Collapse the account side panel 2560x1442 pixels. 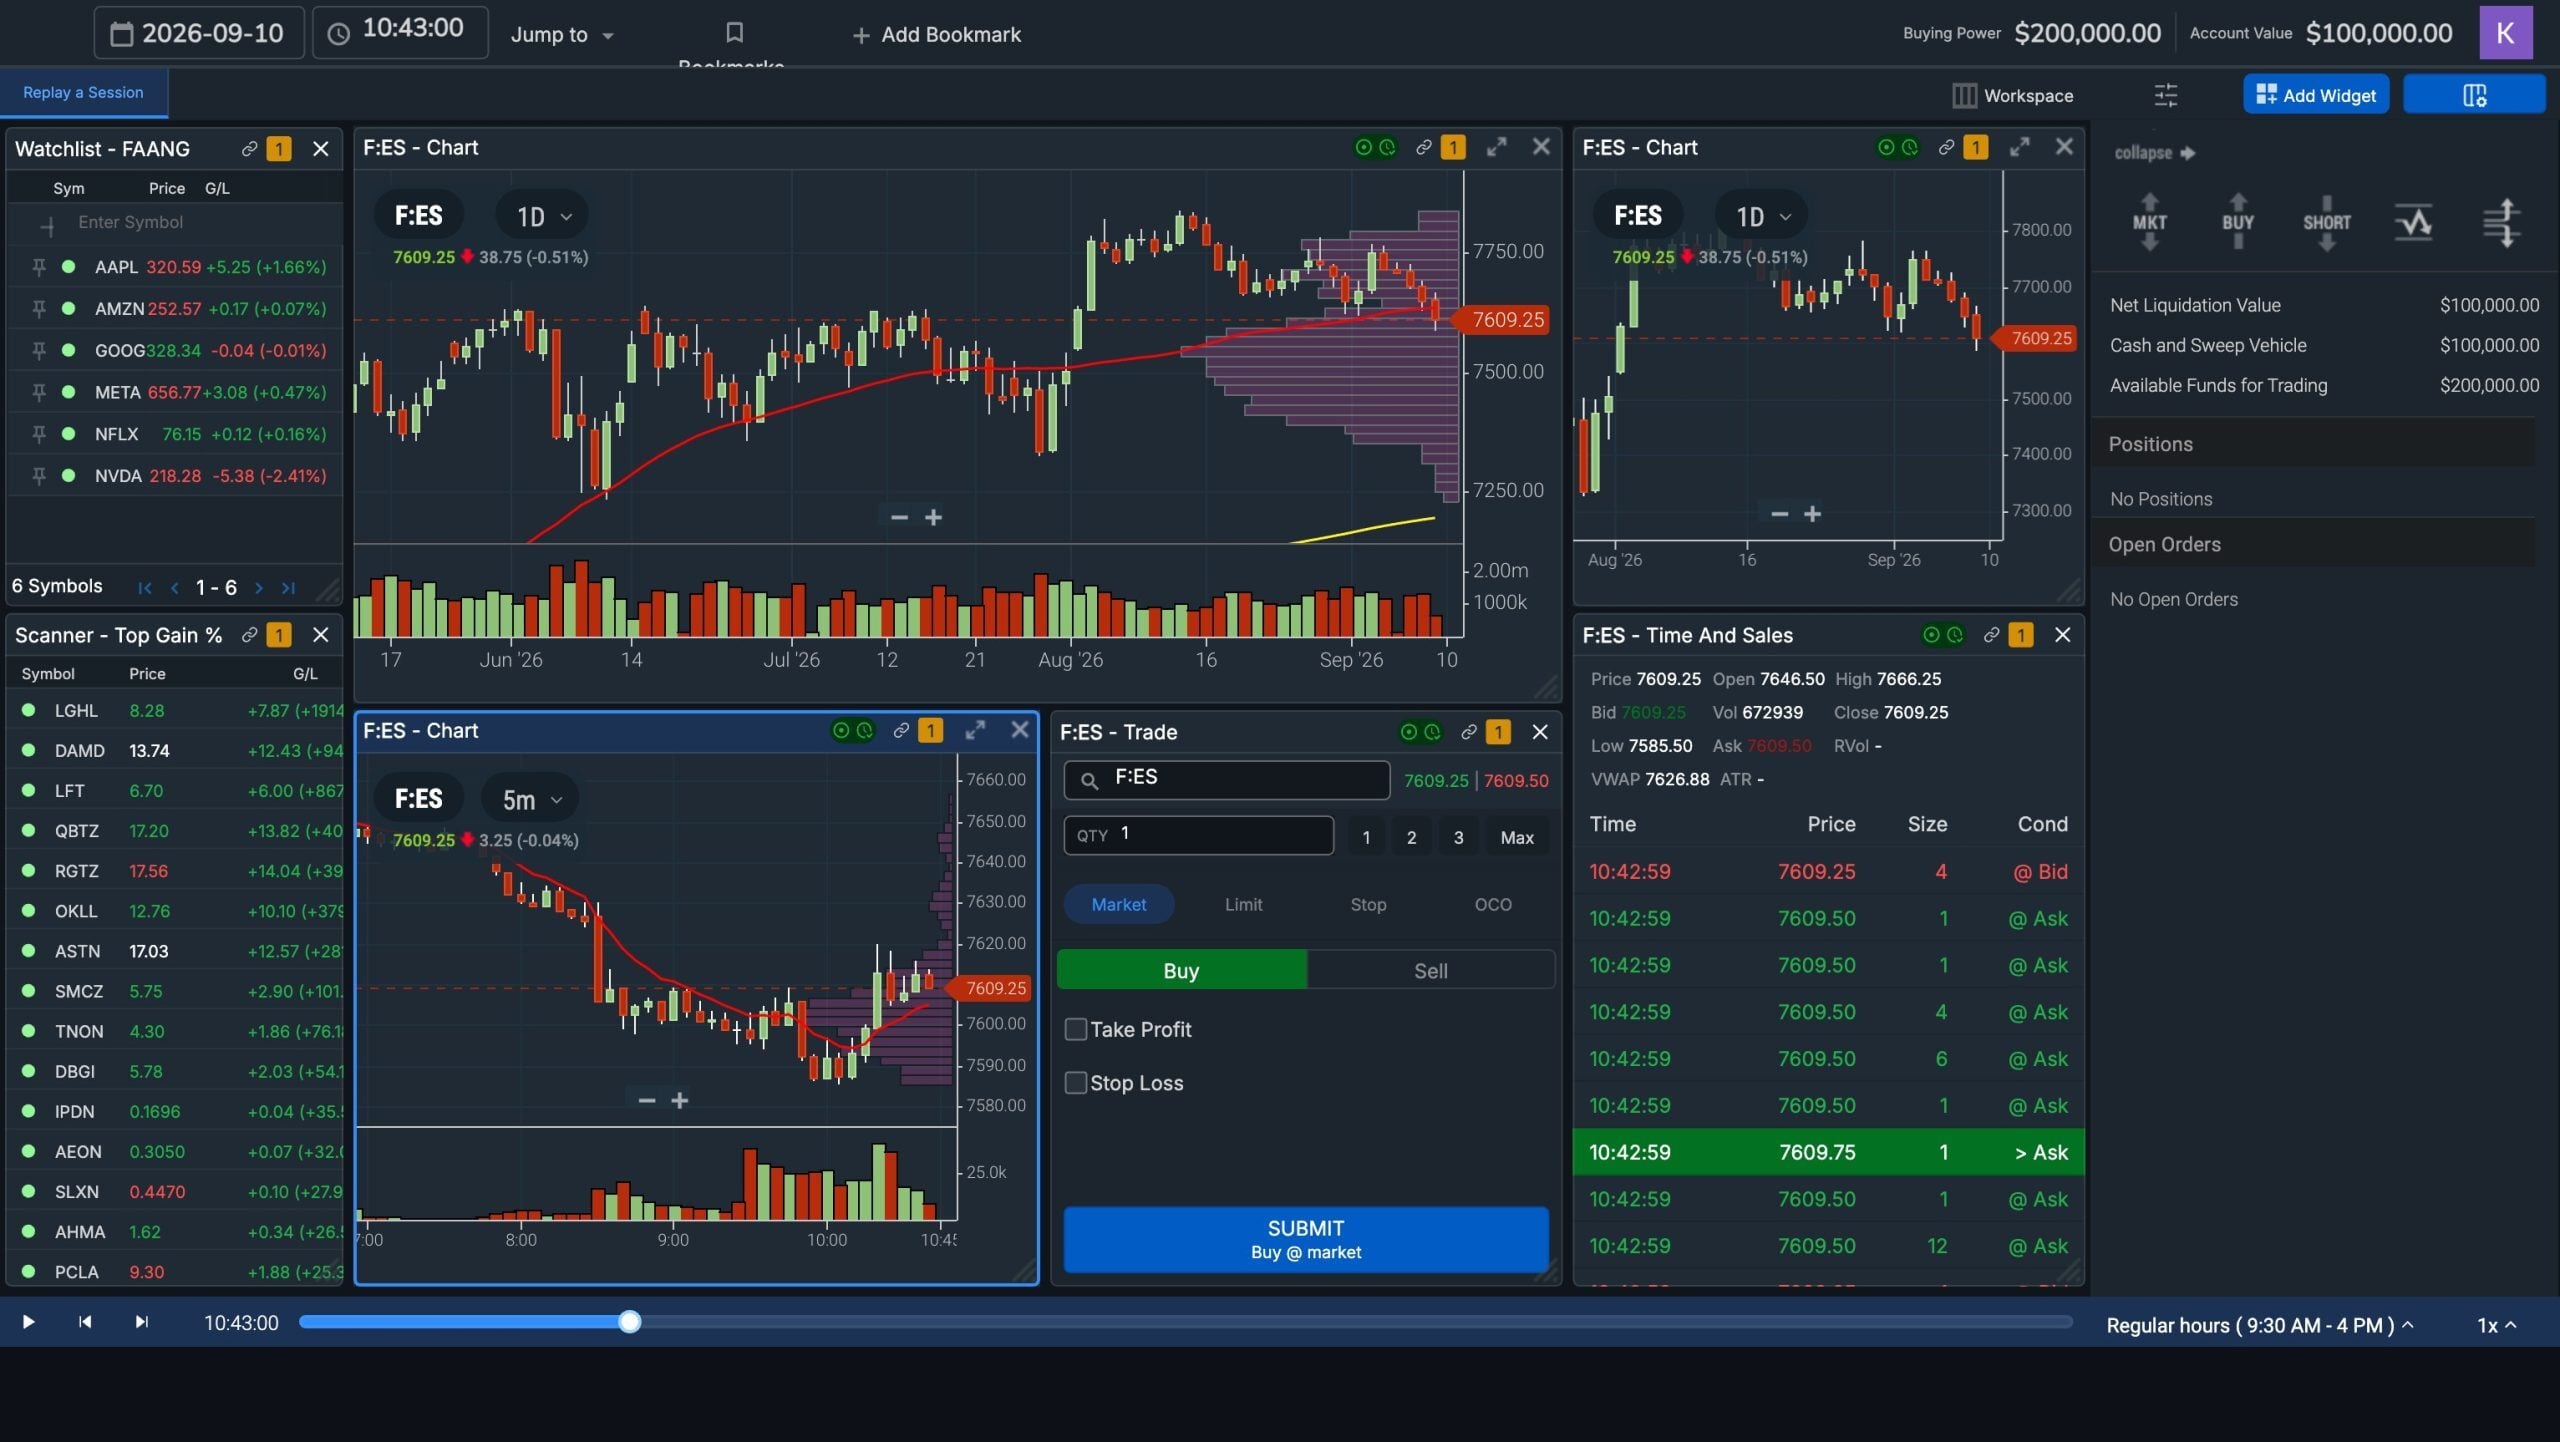pyautogui.click(x=2154, y=153)
